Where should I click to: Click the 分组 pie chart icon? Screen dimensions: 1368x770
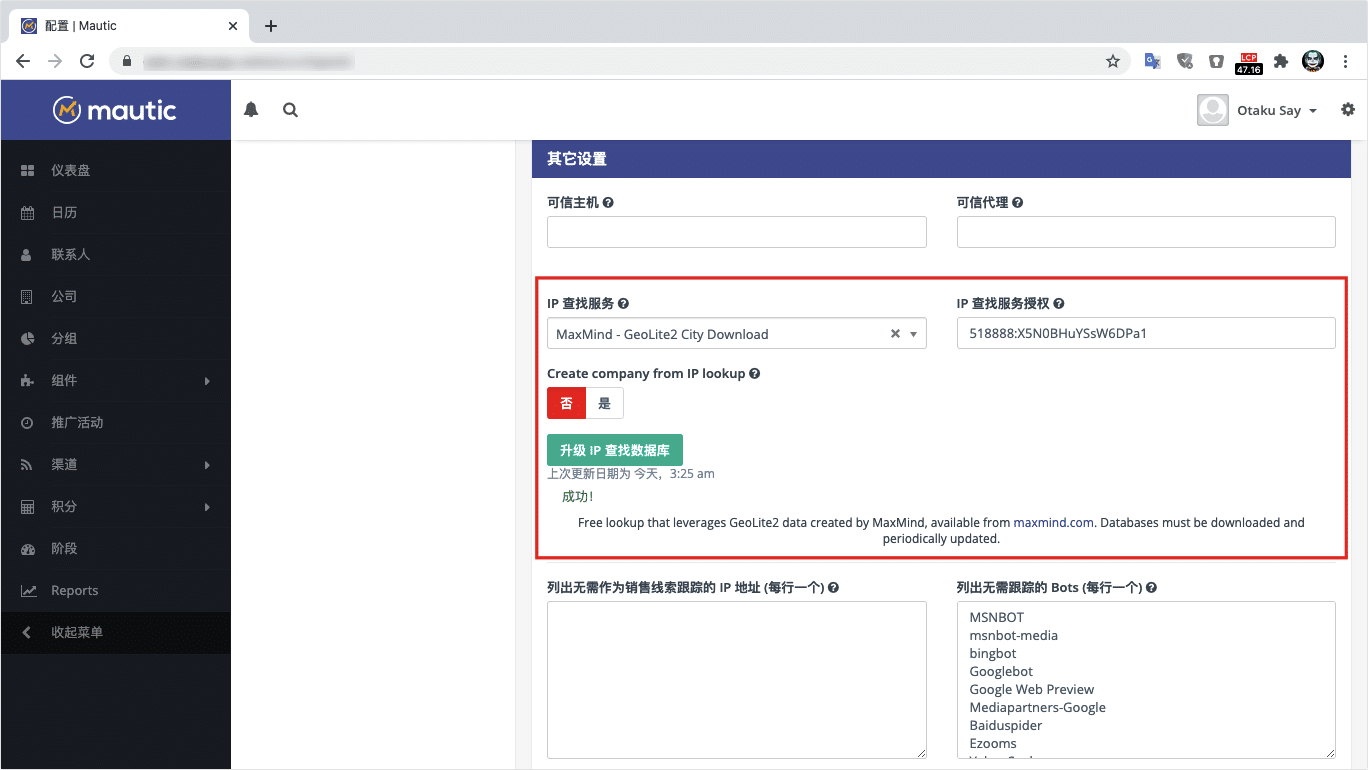point(28,339)
